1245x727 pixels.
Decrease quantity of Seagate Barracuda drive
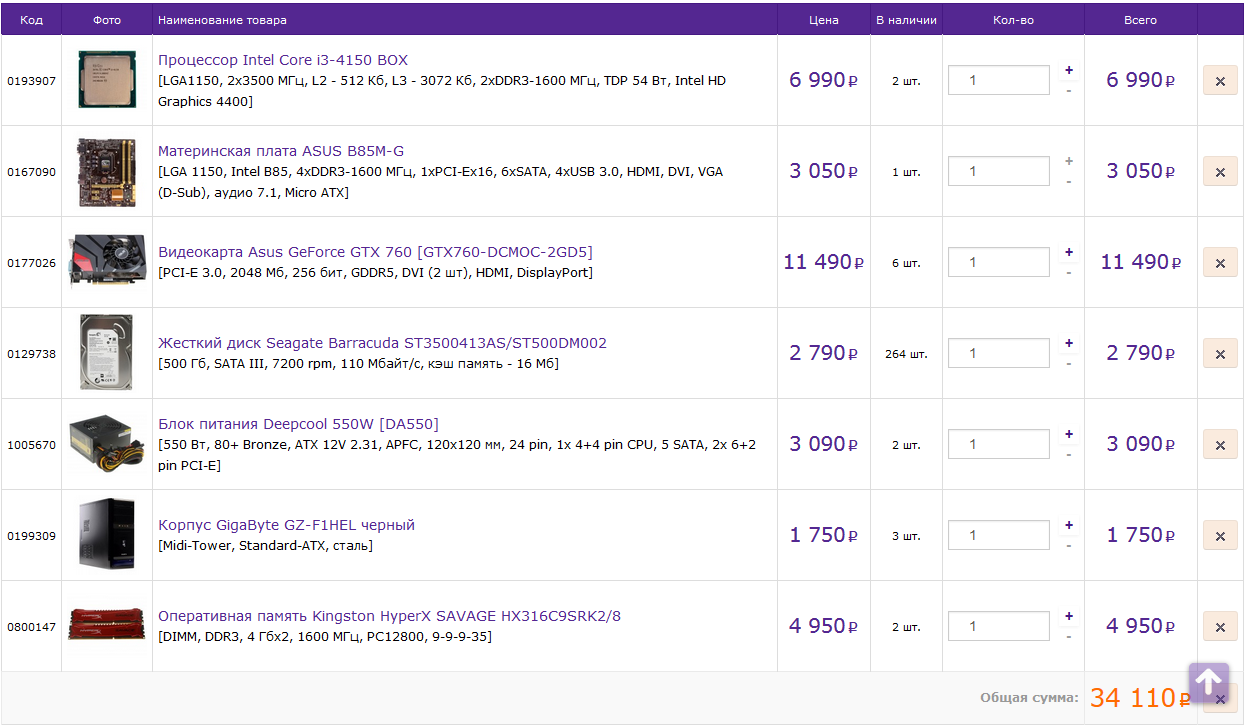pyautogui.click(x=1069, y=364)
